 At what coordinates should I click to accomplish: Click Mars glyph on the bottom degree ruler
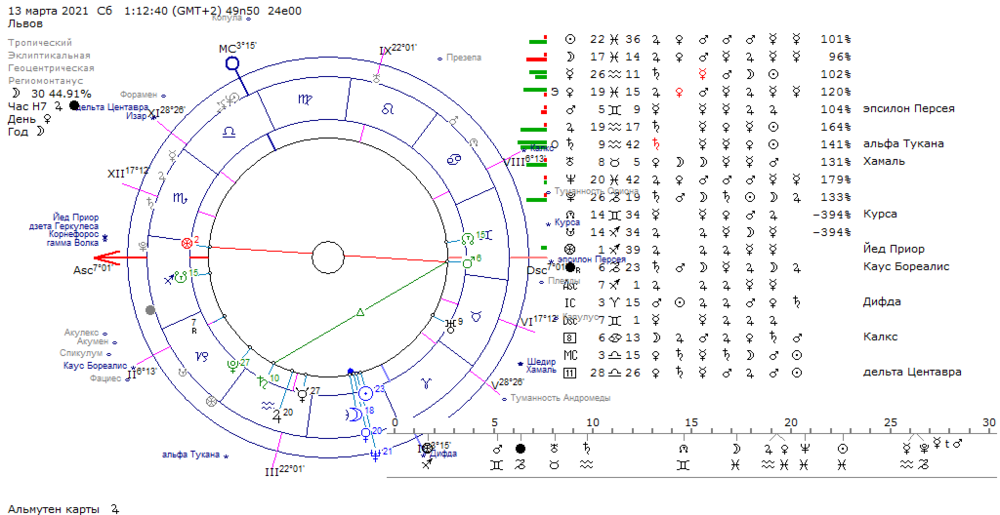coord(498,449)
